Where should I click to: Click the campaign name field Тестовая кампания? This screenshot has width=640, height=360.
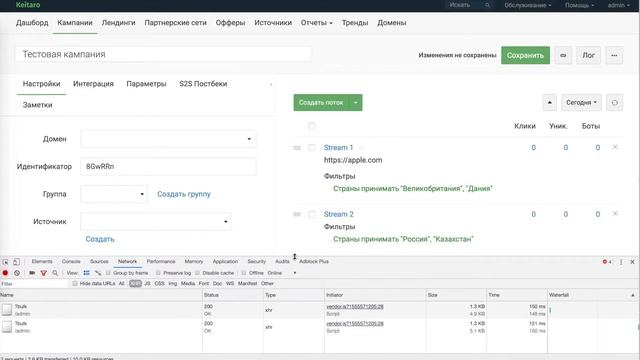point(163,54)
